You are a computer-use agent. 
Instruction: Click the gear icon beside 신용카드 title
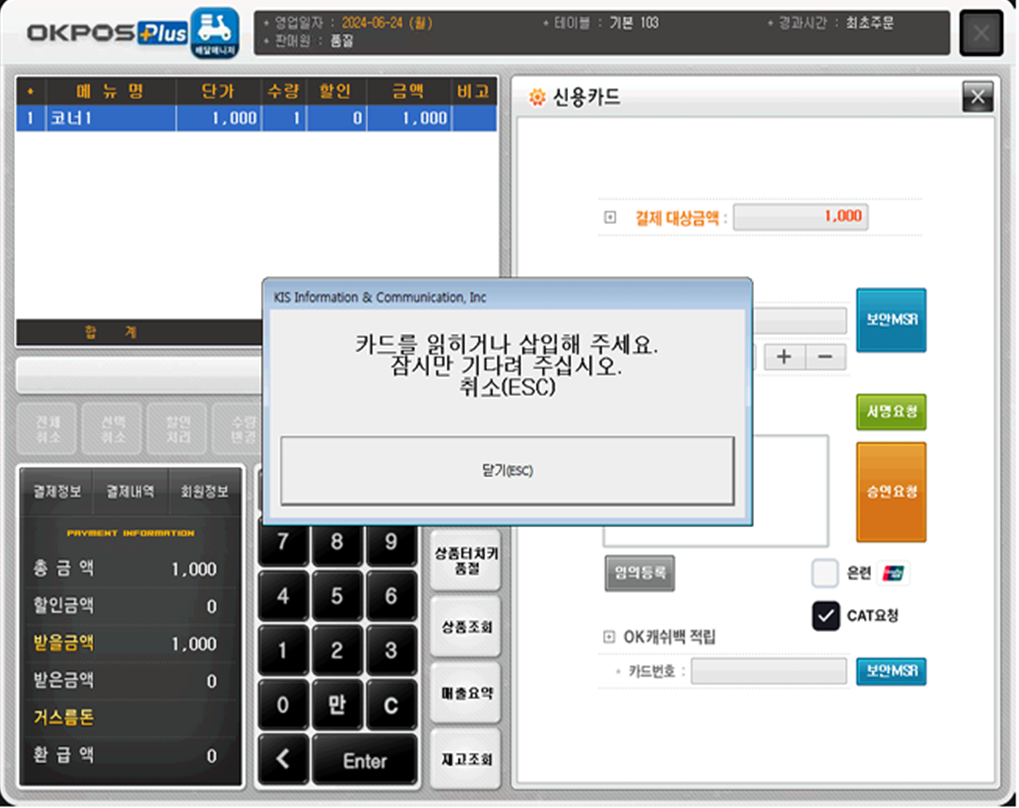point(536,97)
